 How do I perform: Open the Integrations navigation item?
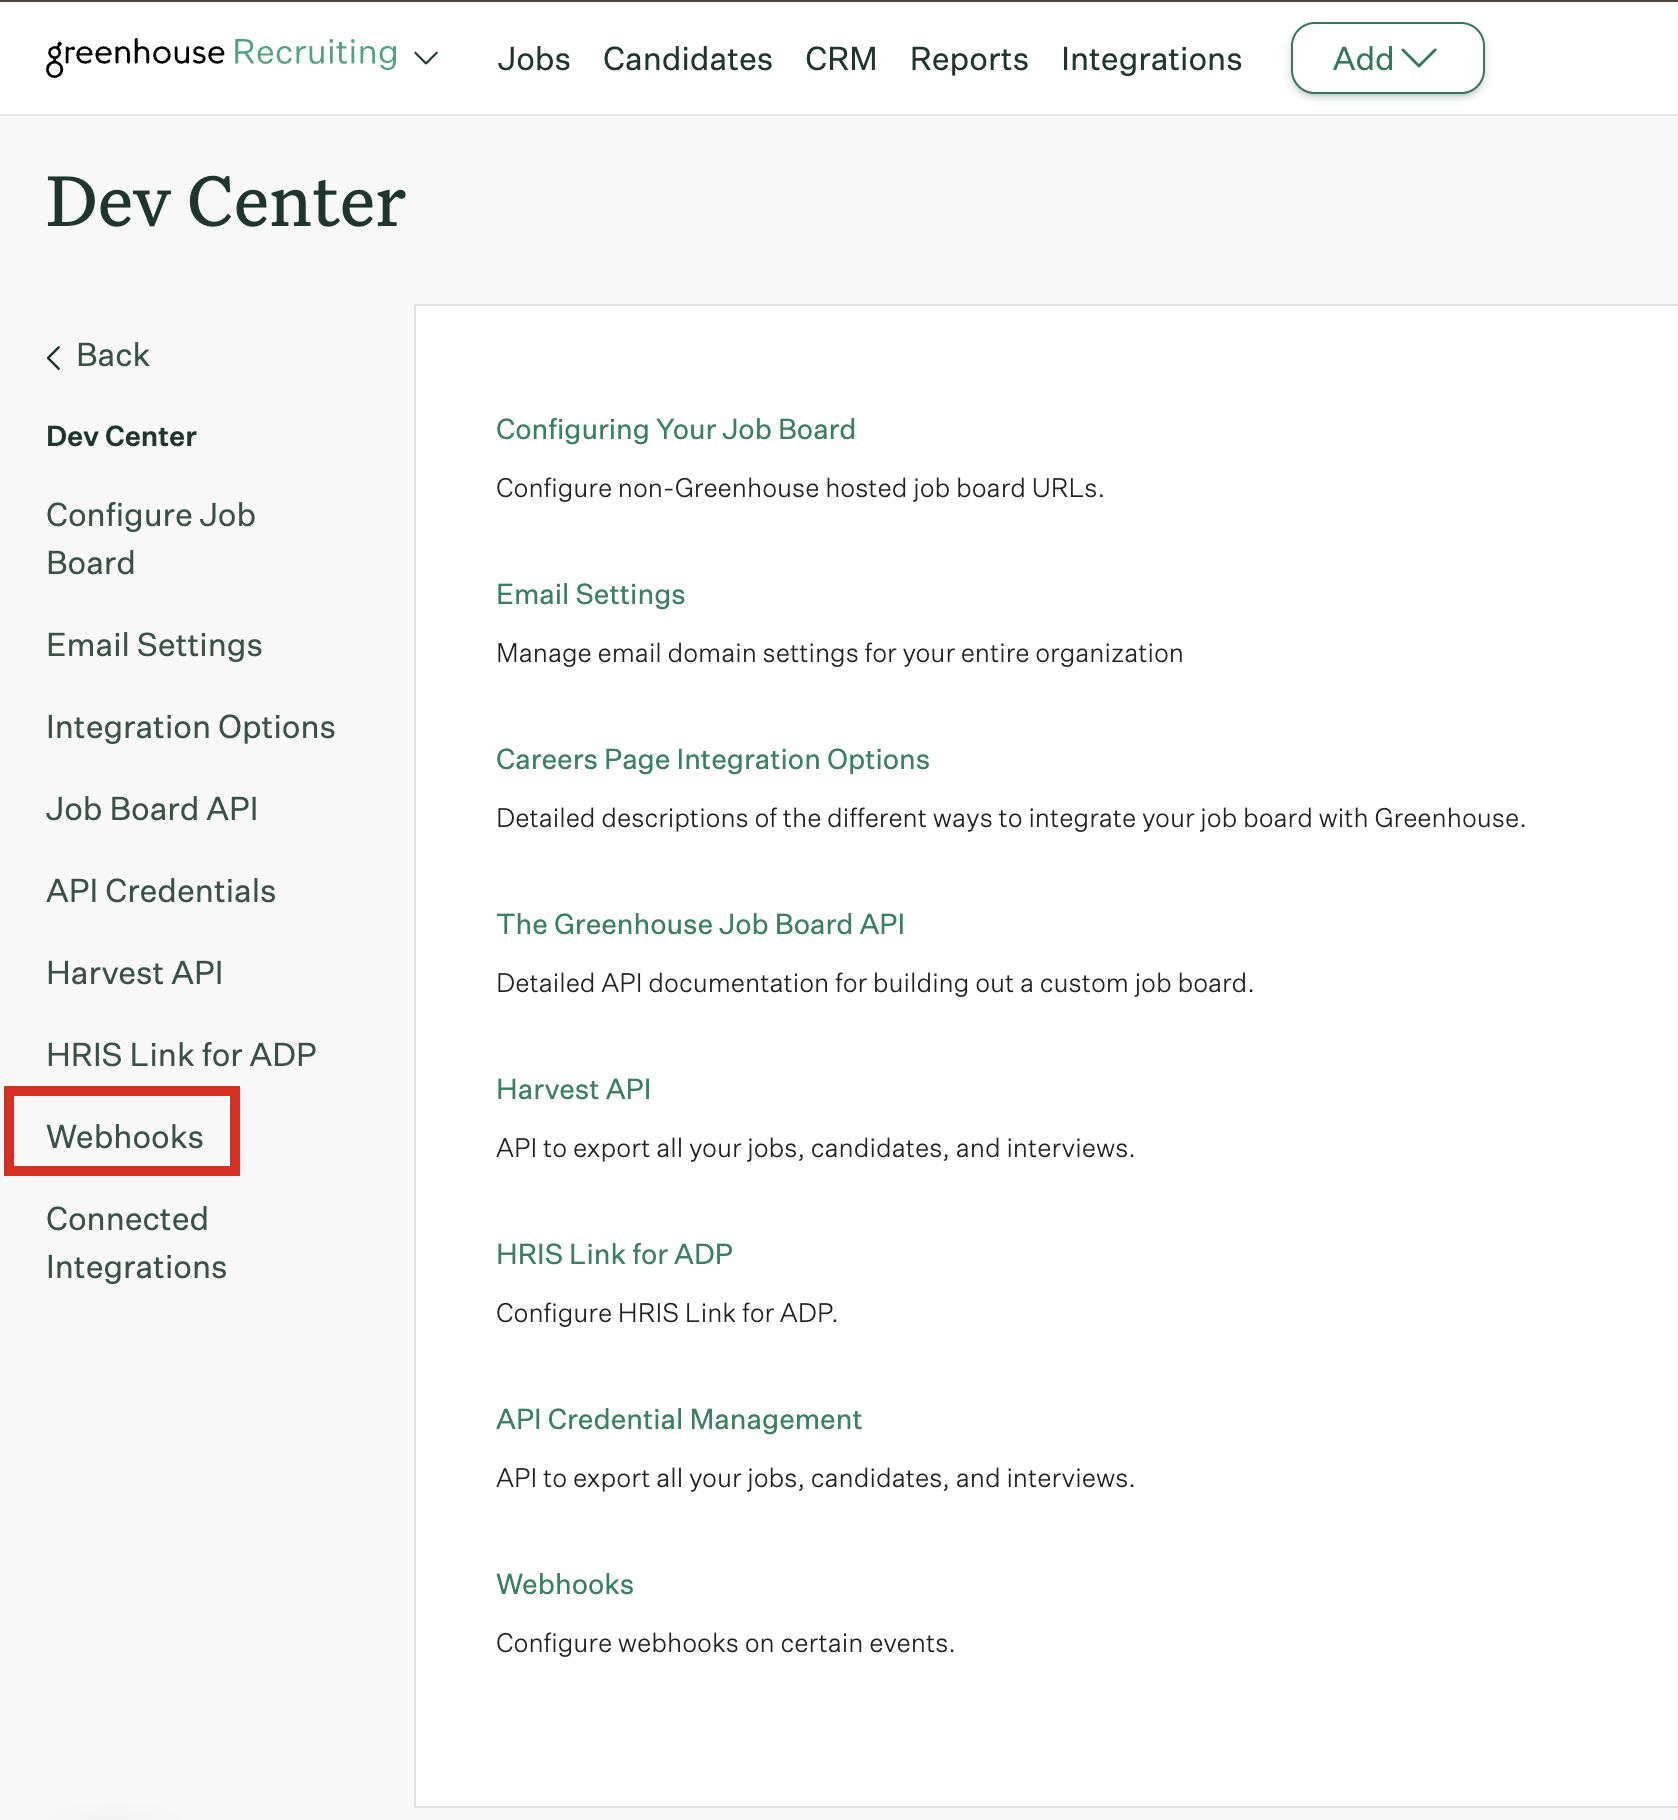coord(1152,59)
